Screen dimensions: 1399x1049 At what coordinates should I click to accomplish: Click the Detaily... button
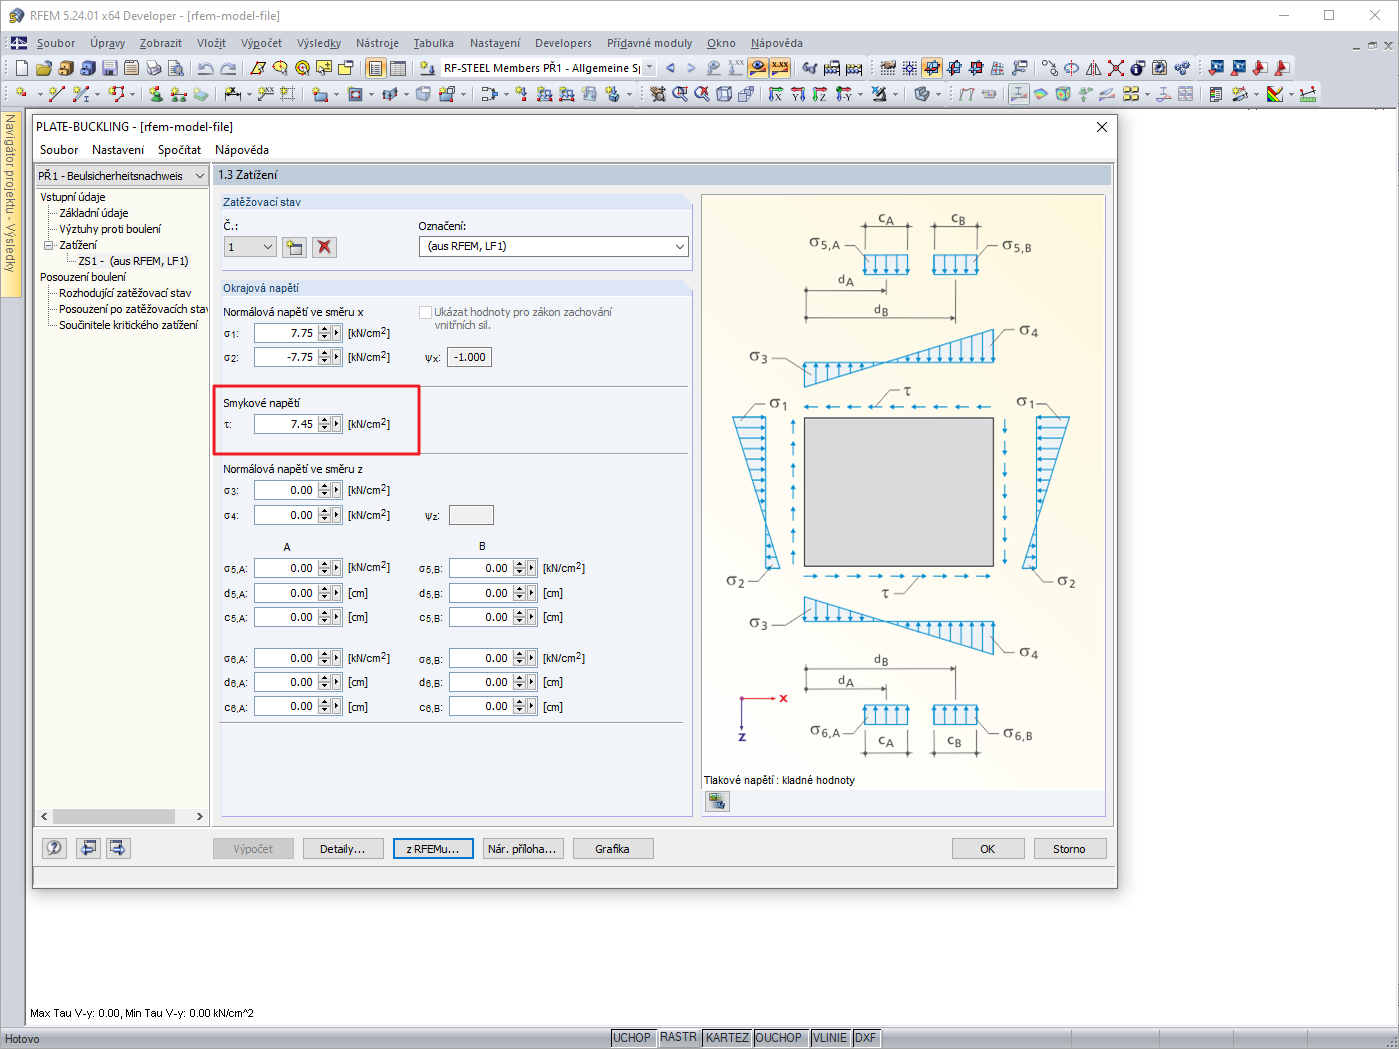pyautogui.click(x=343, y=849)
